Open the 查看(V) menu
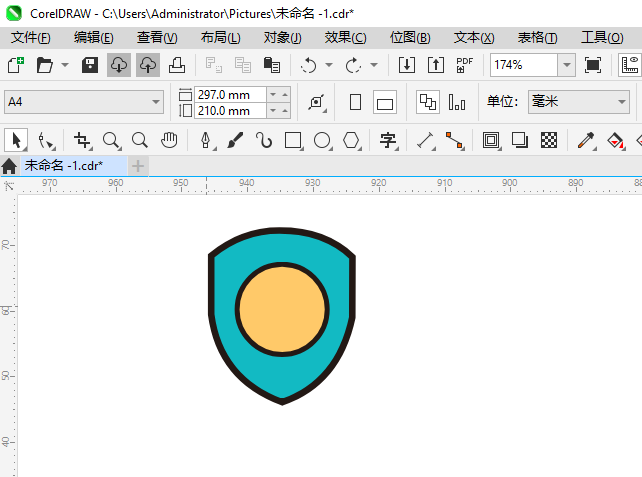642x477 pixels. tap(157, 38)
